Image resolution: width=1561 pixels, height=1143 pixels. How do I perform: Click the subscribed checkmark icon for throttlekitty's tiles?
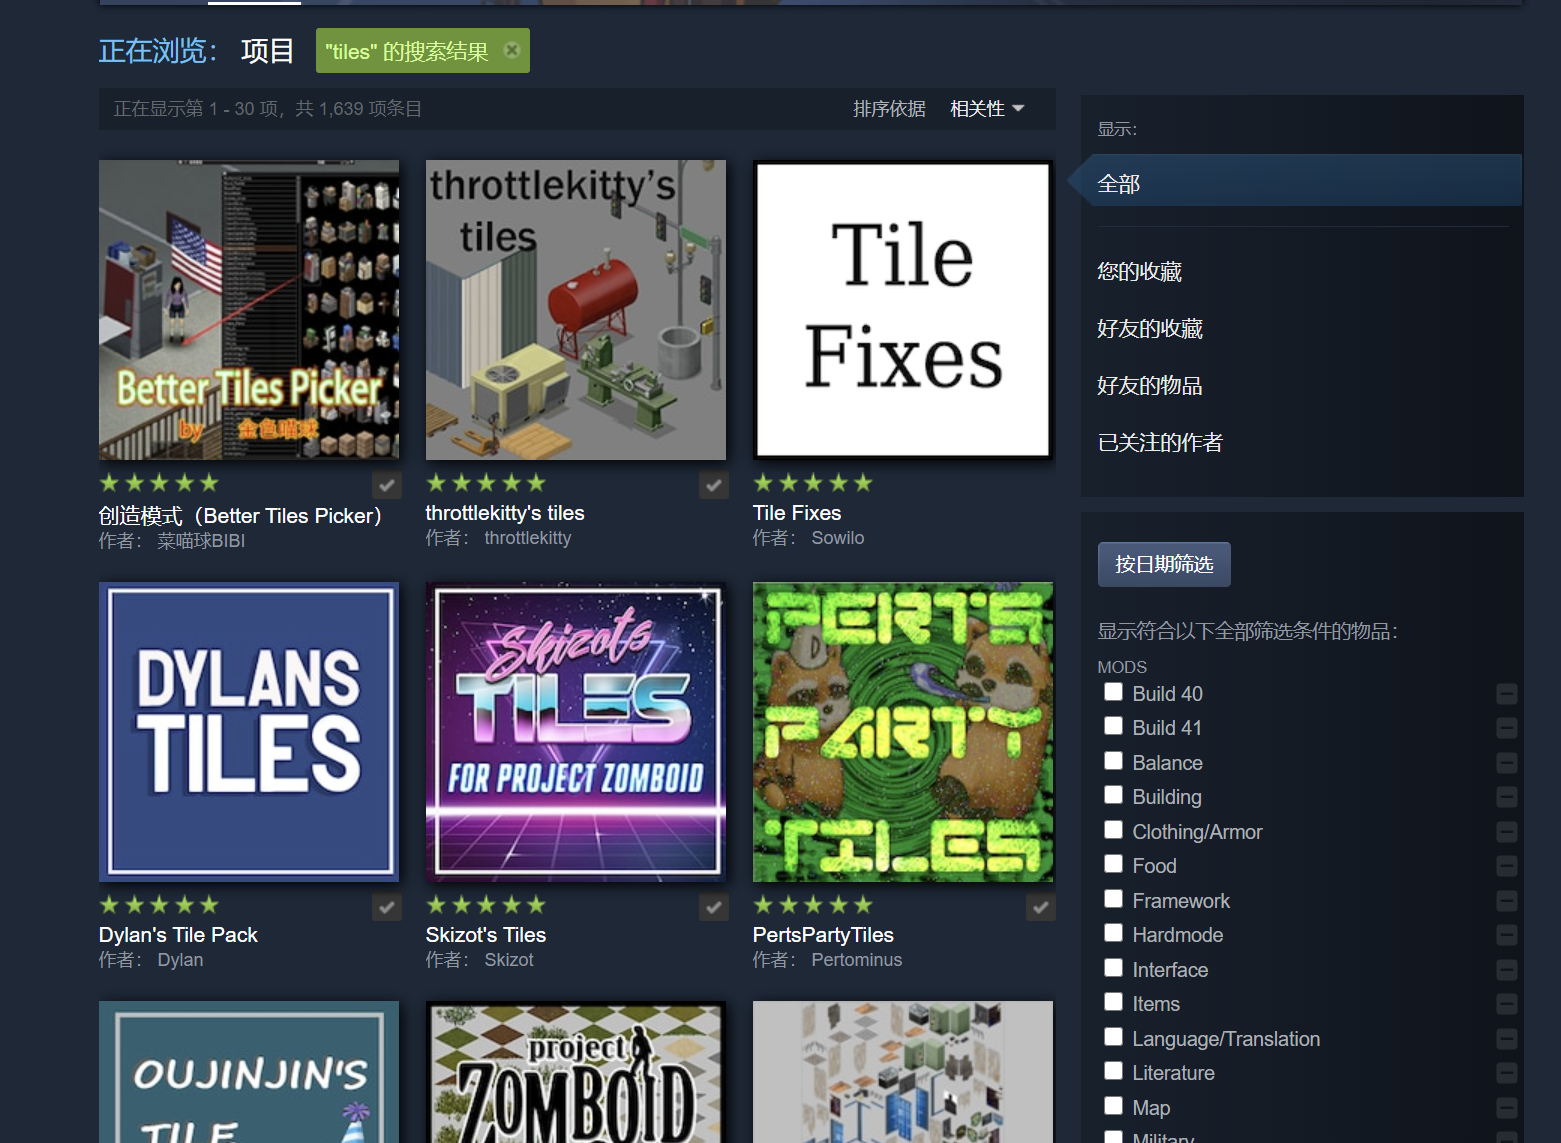pyautogui.click(x=714, y=485)
